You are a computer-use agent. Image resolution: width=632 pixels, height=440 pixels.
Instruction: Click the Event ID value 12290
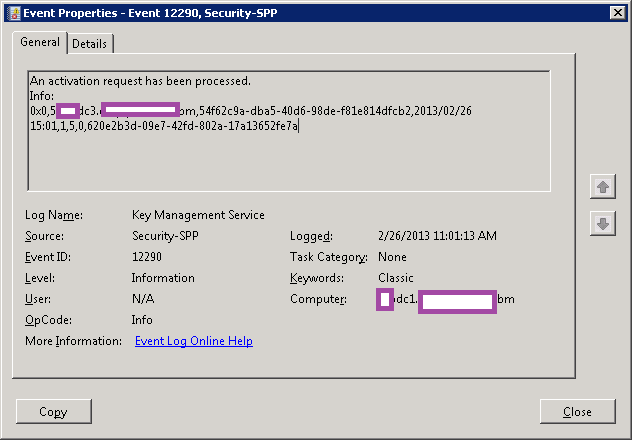coord(148,257)
